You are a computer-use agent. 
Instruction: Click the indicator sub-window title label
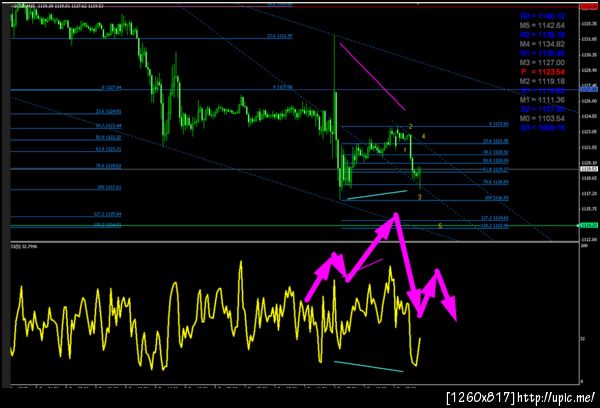(24, 246)
